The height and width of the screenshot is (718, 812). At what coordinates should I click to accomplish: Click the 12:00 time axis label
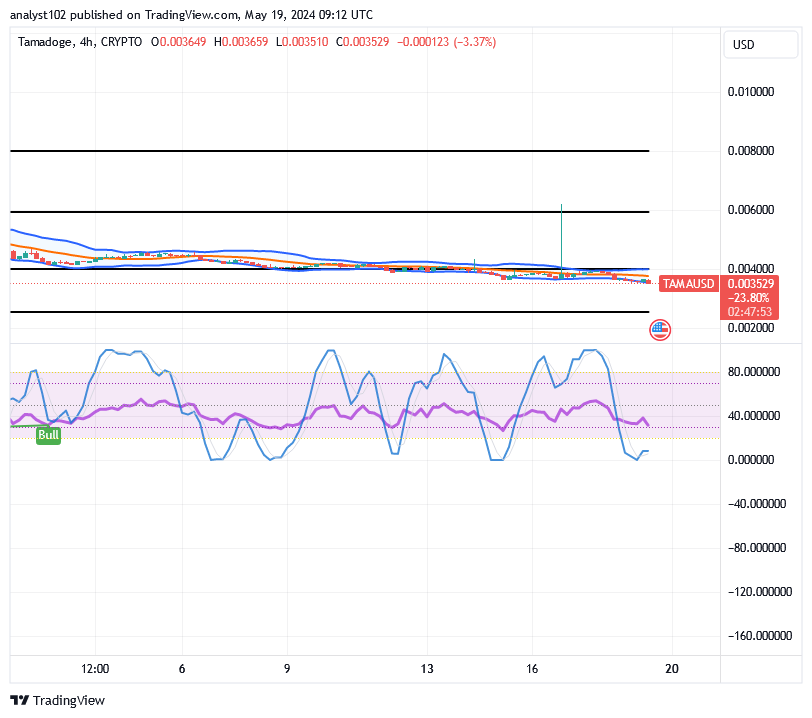tap(95, 669)
